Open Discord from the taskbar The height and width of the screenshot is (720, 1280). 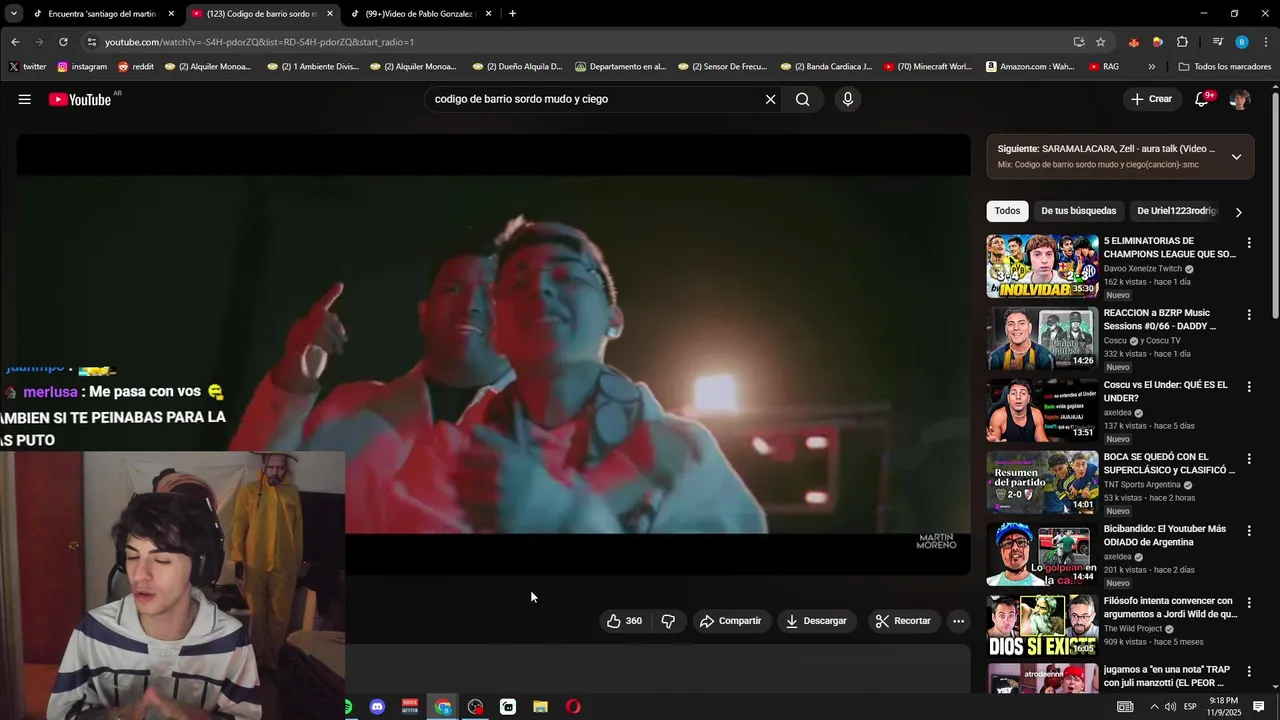pyautogui.click(x=377, y=707)
